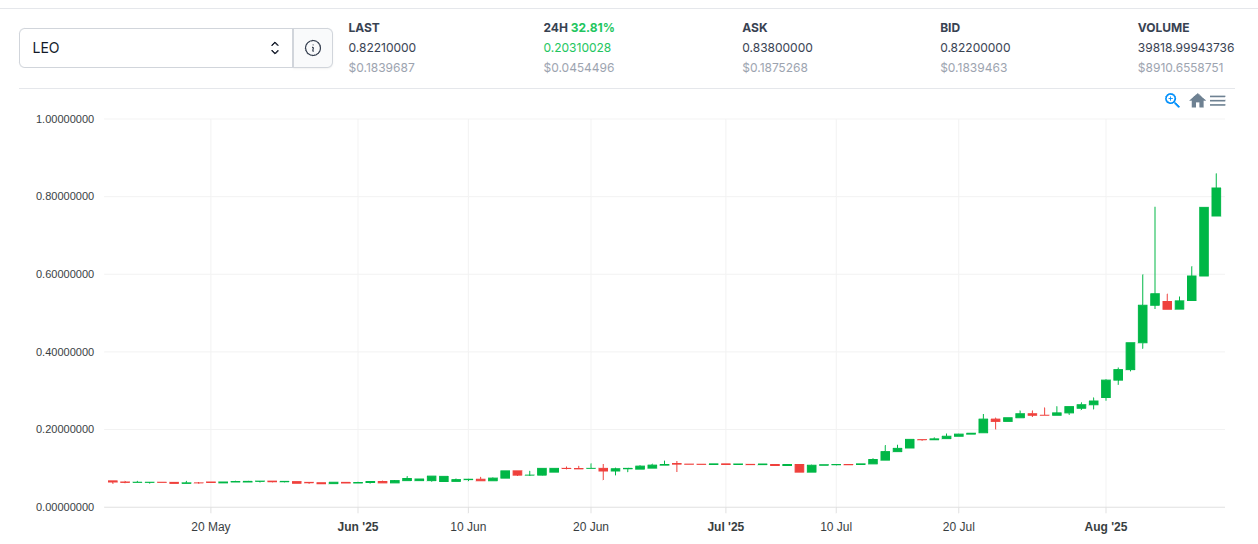Image resolution: width=1258 pixels, height=544 pixels.
Task: Select the ASK price 0.83800000
Action: [777, 48]
